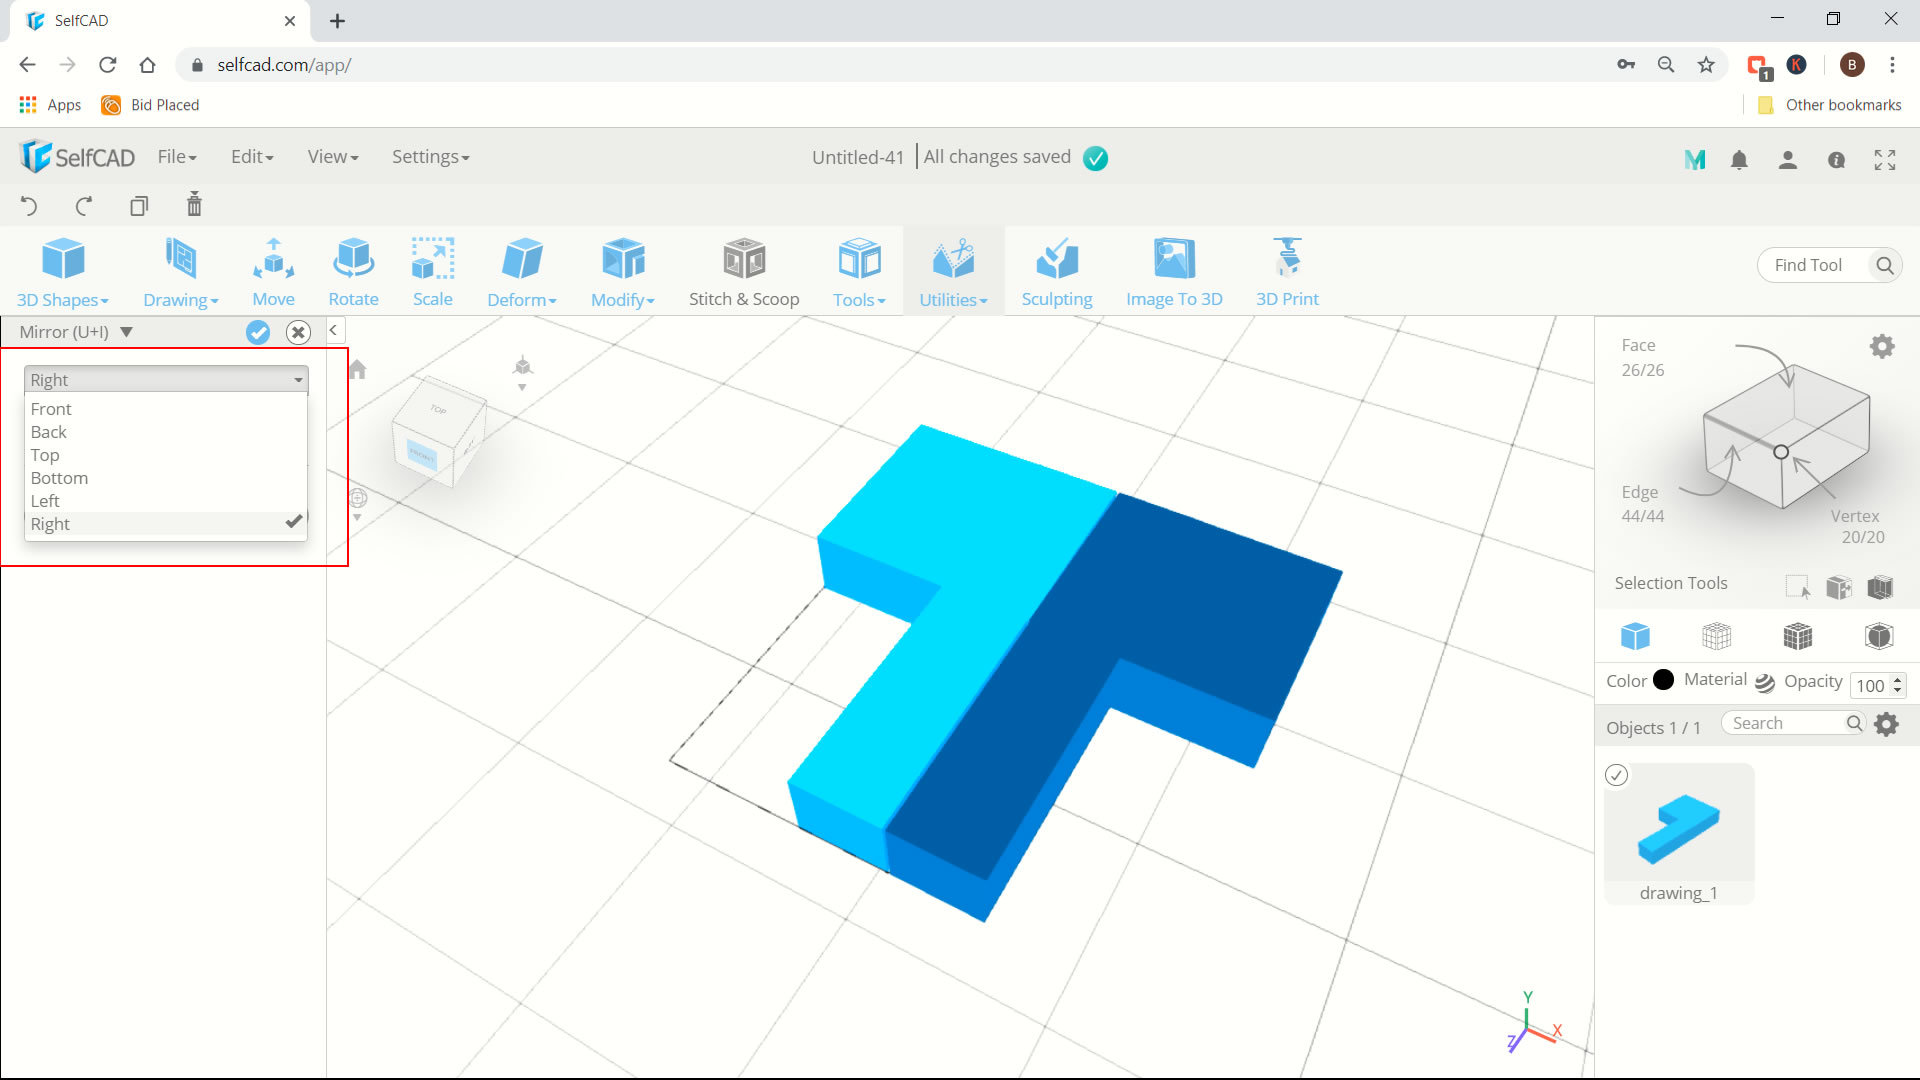
Task: Open the Image To 3D tool
Action: coord(1174,272)
